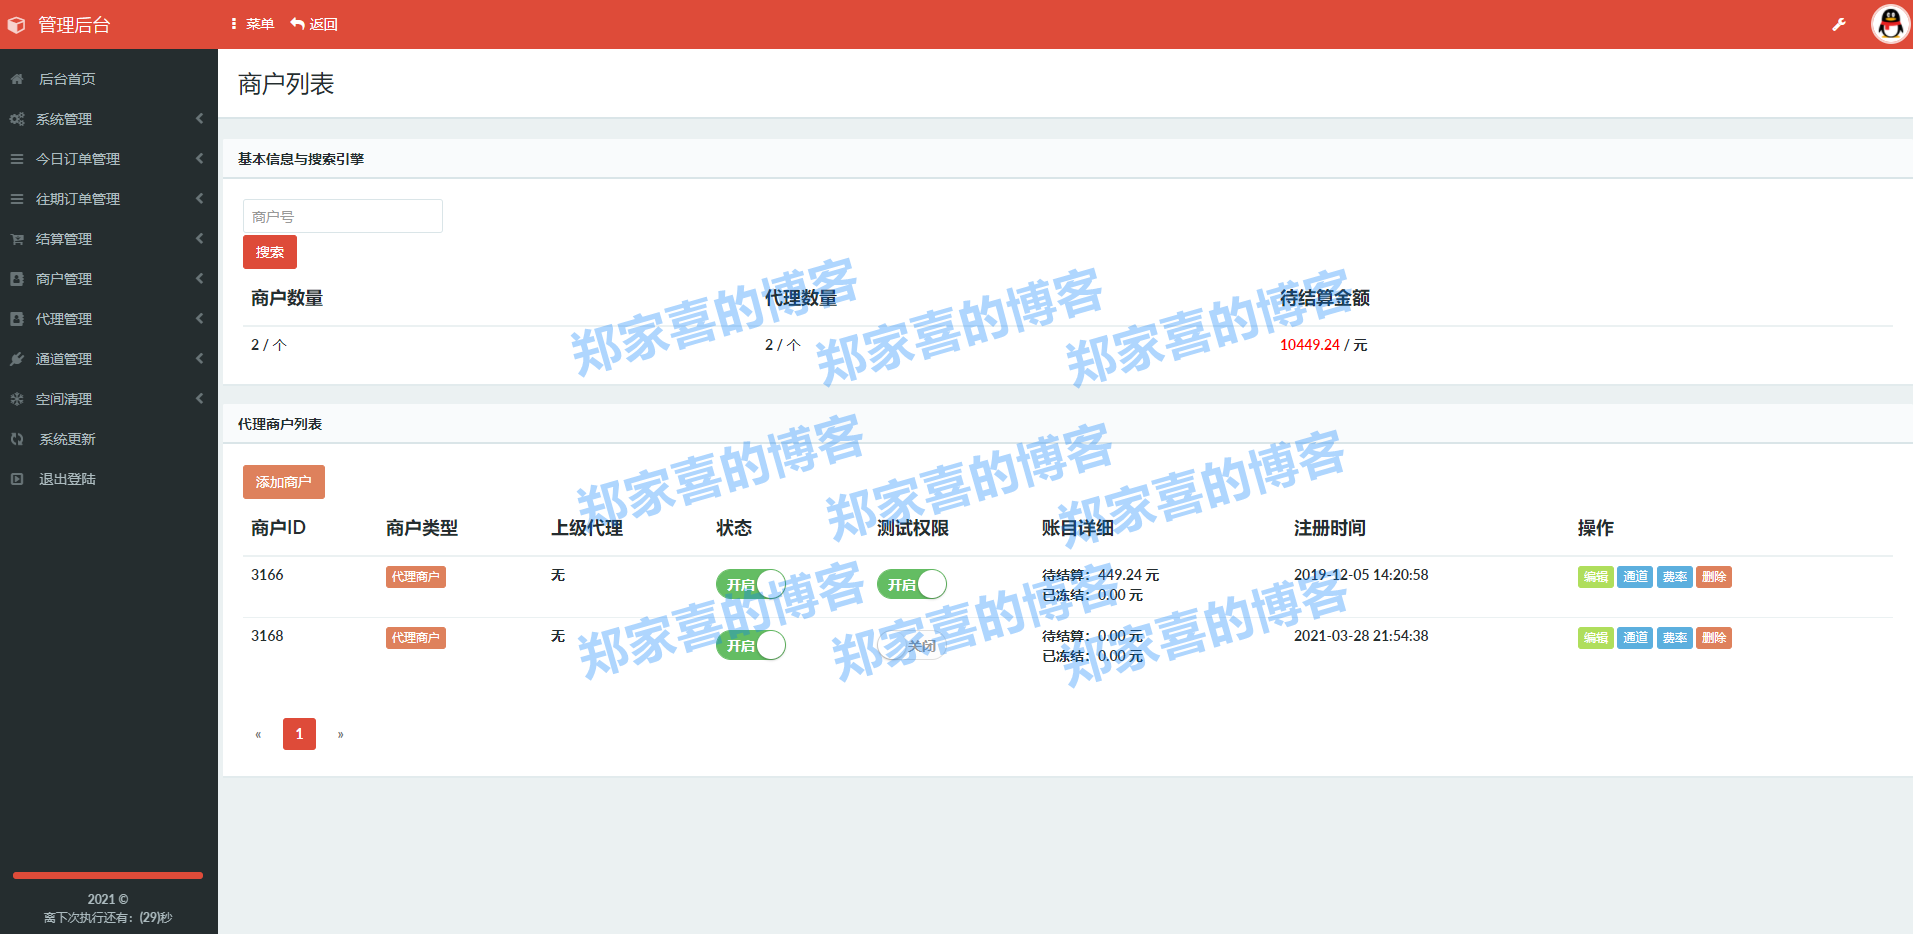Screen dimensions: 1913x934
Task: Click the plug icon beside 通道管理
Action: click(x=17, y=359)
